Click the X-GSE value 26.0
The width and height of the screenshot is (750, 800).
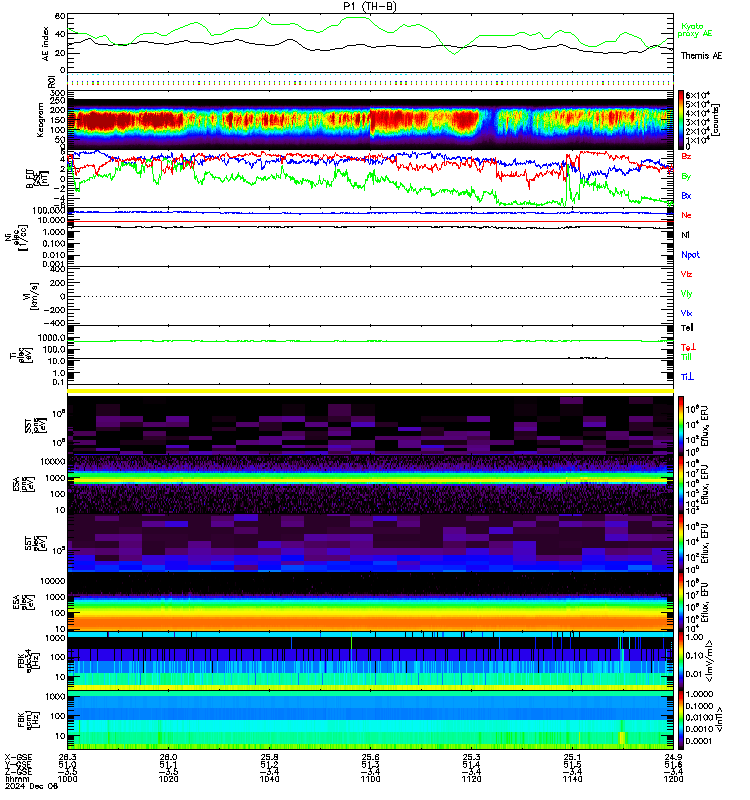(168, 758)
